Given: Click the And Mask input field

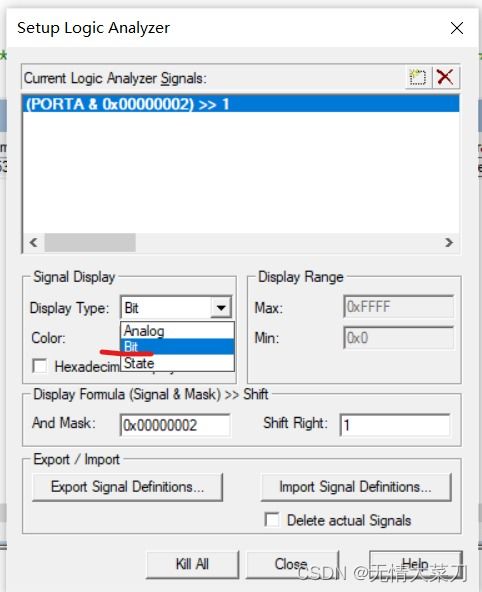Looking at the screenshot, I should (x=175, y=425).
